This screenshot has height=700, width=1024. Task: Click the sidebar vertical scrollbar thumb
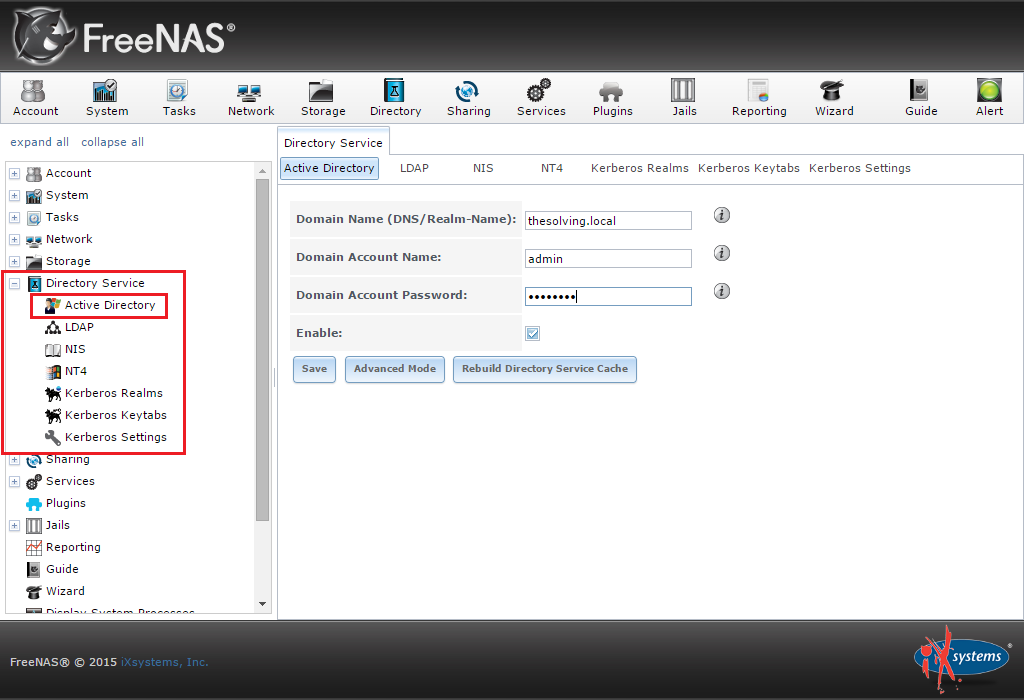coord(263,350)
